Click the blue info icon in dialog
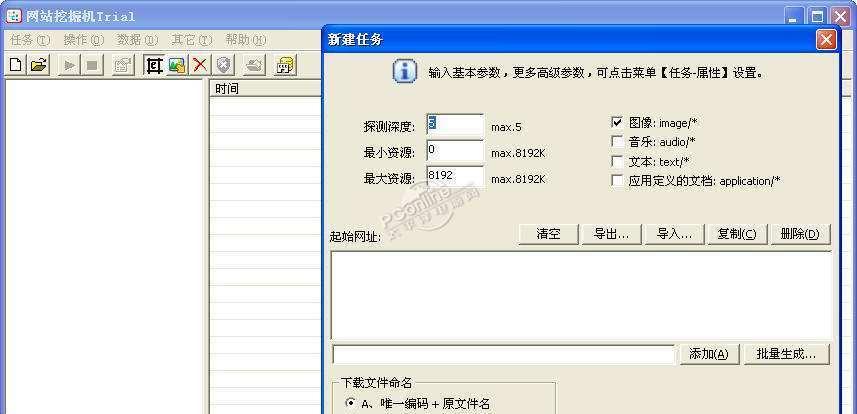 pos(404,72)
